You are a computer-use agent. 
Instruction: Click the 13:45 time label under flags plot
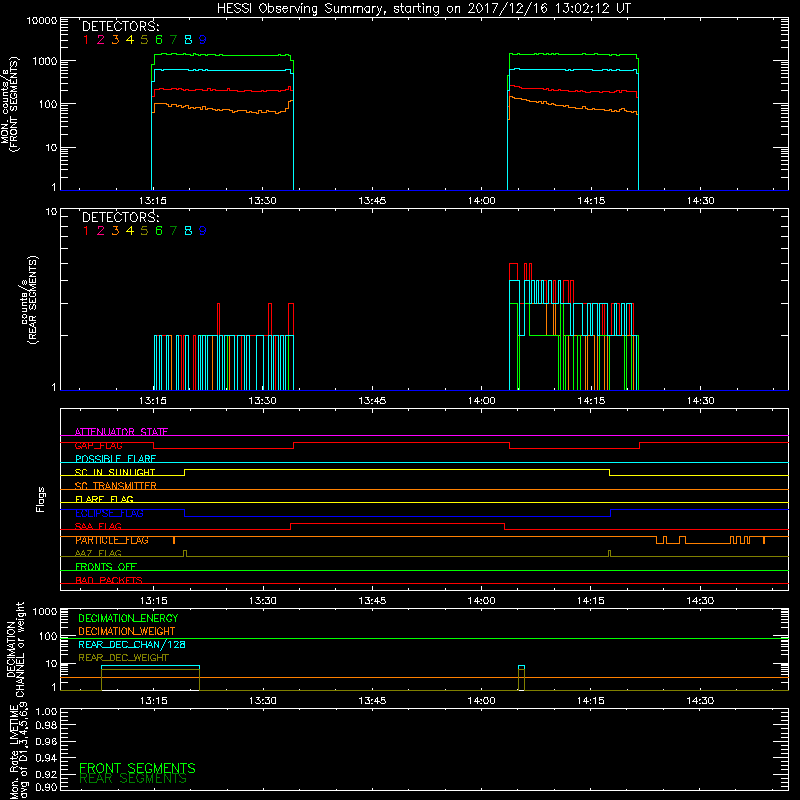click(372, 601)
